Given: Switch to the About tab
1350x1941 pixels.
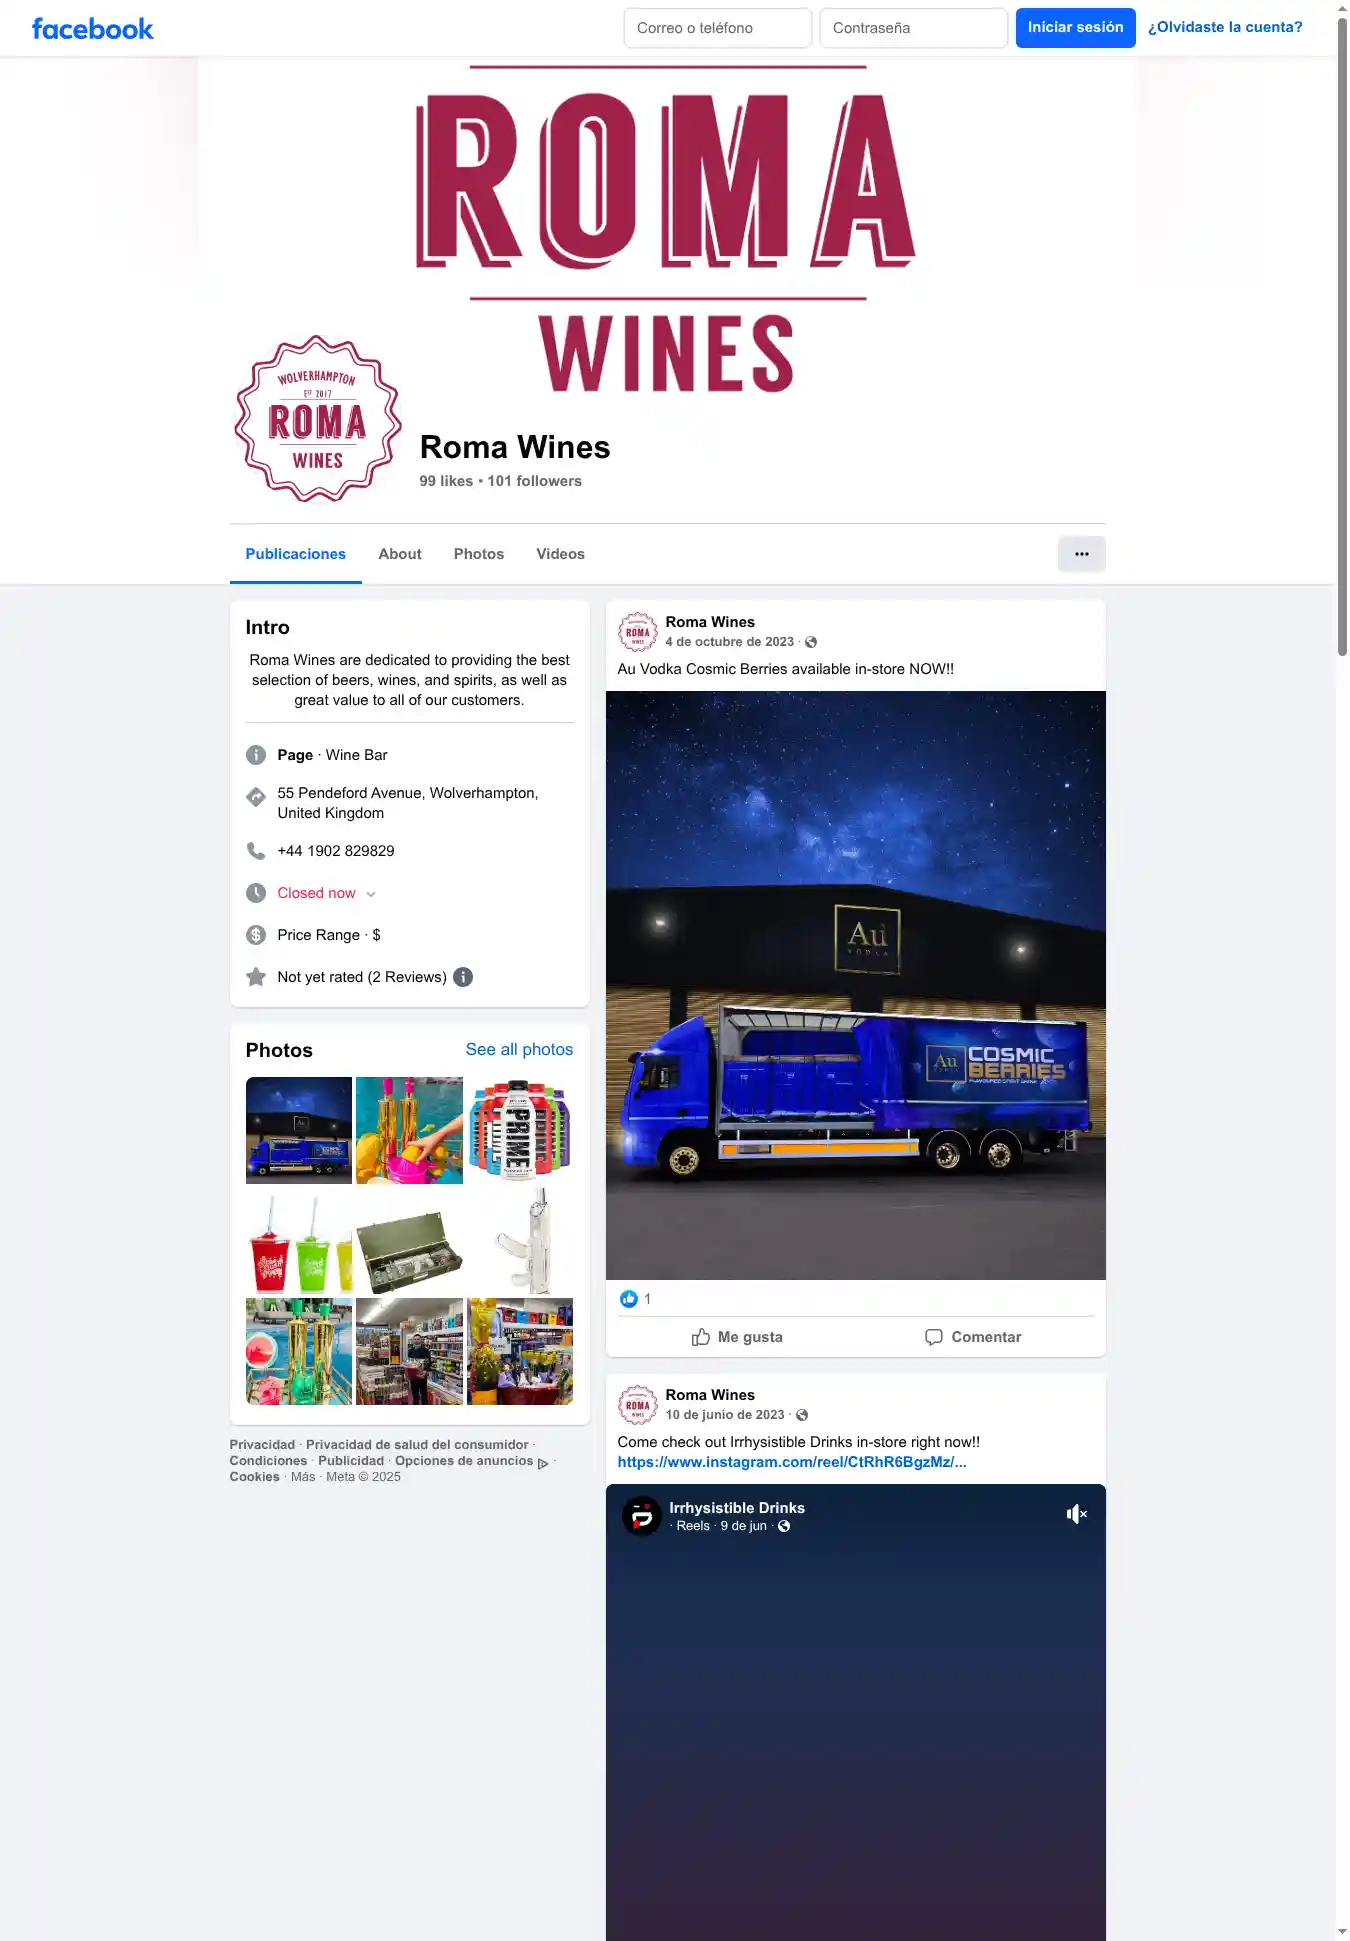Looking at the screenshot, I should click(400, 553).
